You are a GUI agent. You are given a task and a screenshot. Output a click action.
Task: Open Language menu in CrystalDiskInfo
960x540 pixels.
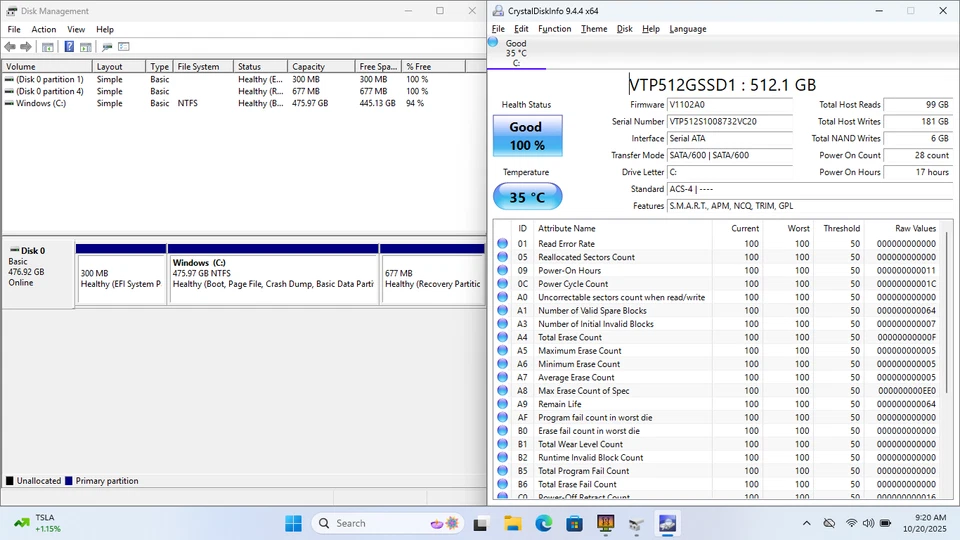click(688, 29)
